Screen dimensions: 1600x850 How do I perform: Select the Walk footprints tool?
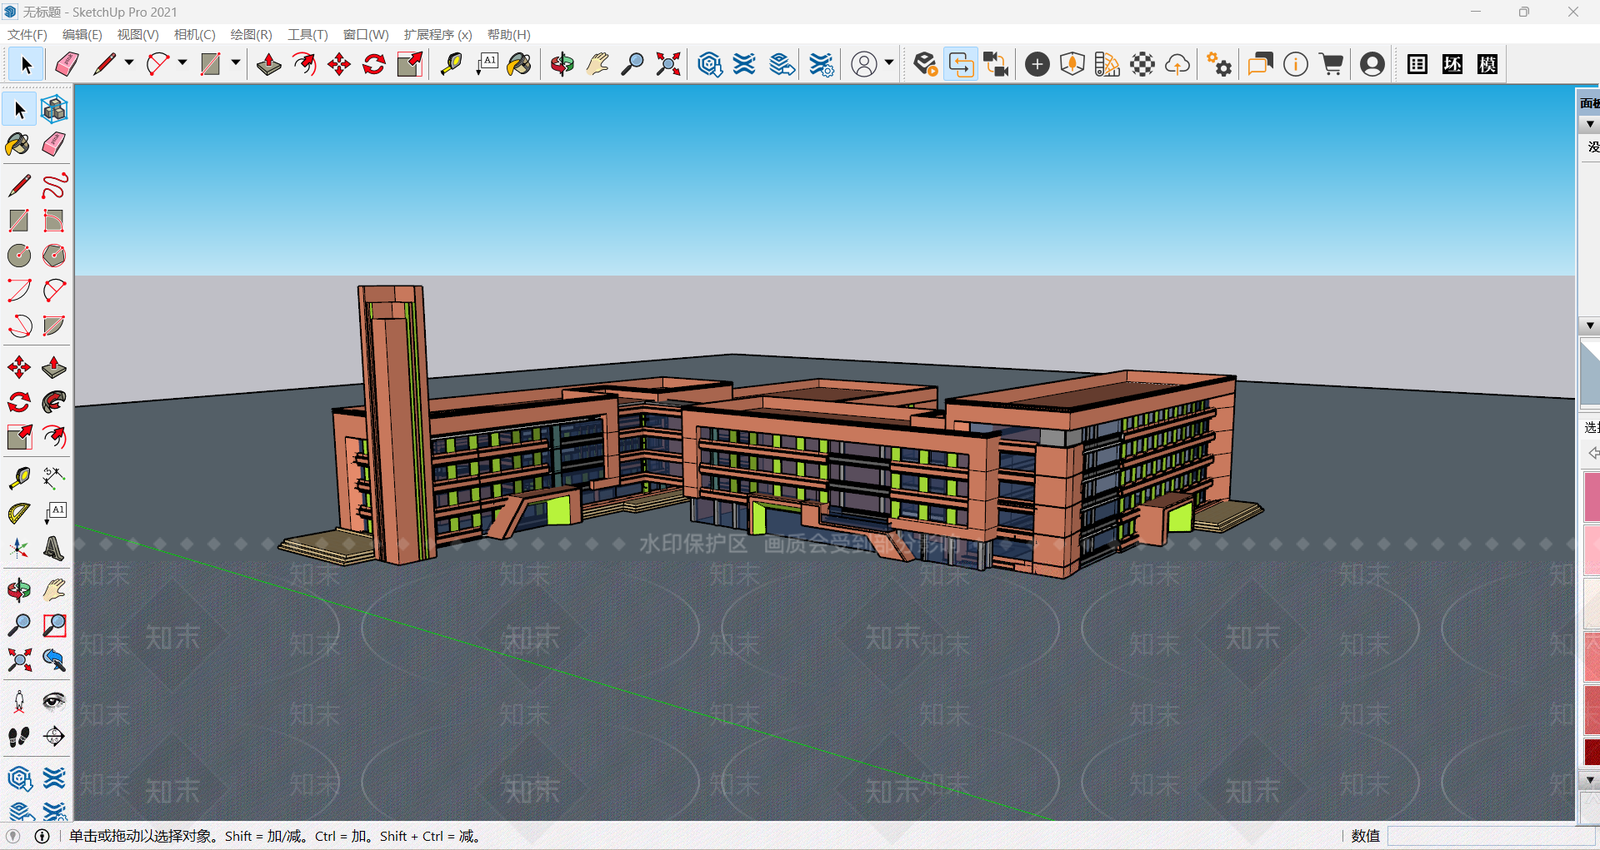coord(19,737)
